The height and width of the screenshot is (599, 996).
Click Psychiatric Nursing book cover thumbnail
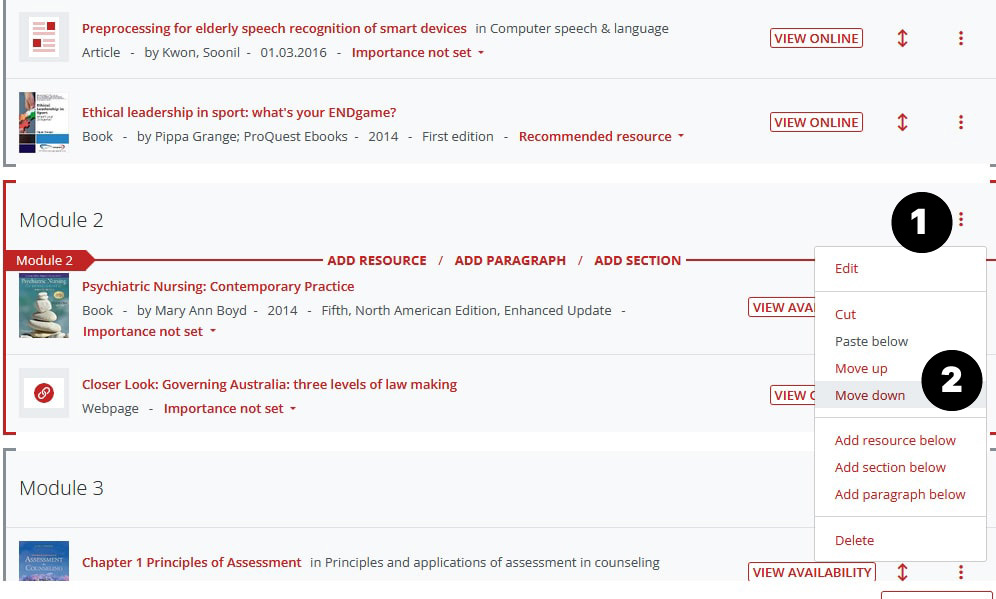[x=44, y=305]
